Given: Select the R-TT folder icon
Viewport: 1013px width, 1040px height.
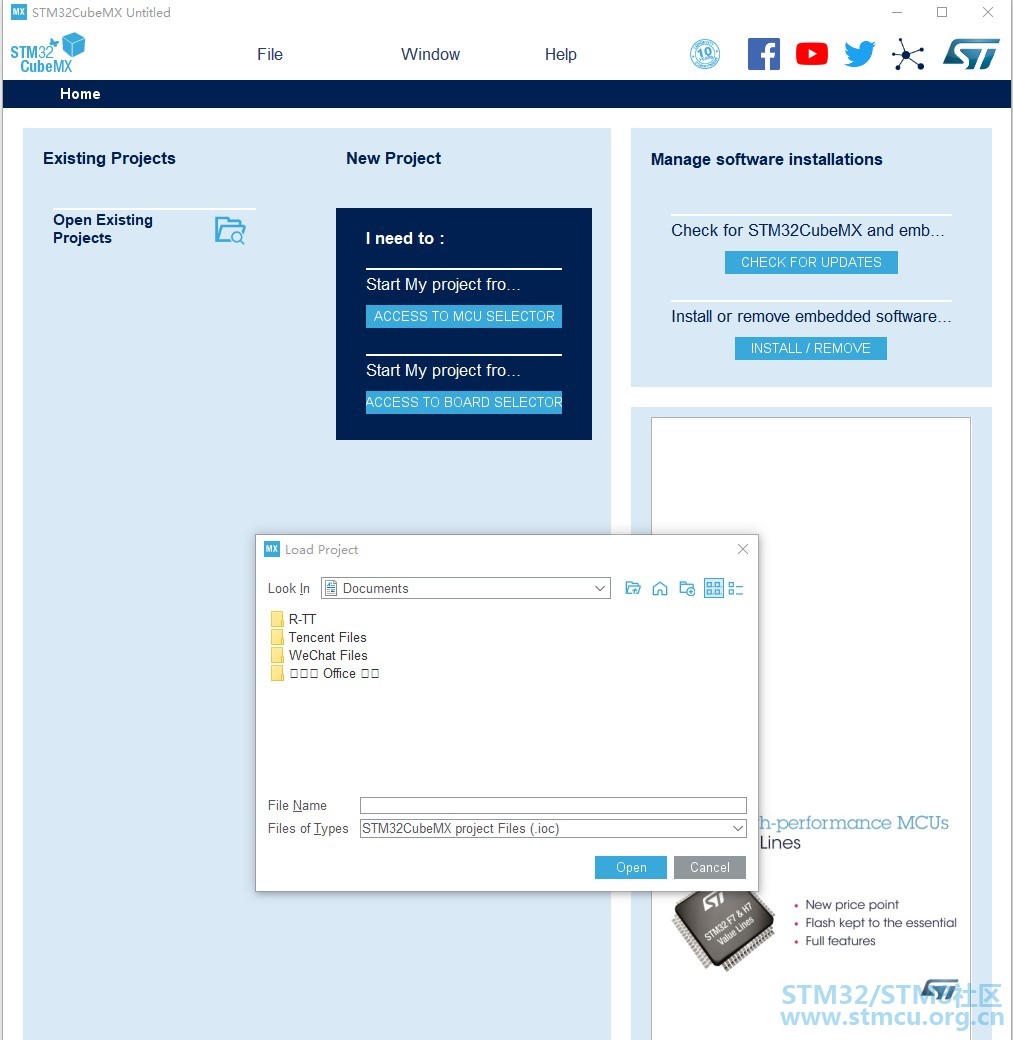Looking at the screenshot, I should [x=277, y=619].
